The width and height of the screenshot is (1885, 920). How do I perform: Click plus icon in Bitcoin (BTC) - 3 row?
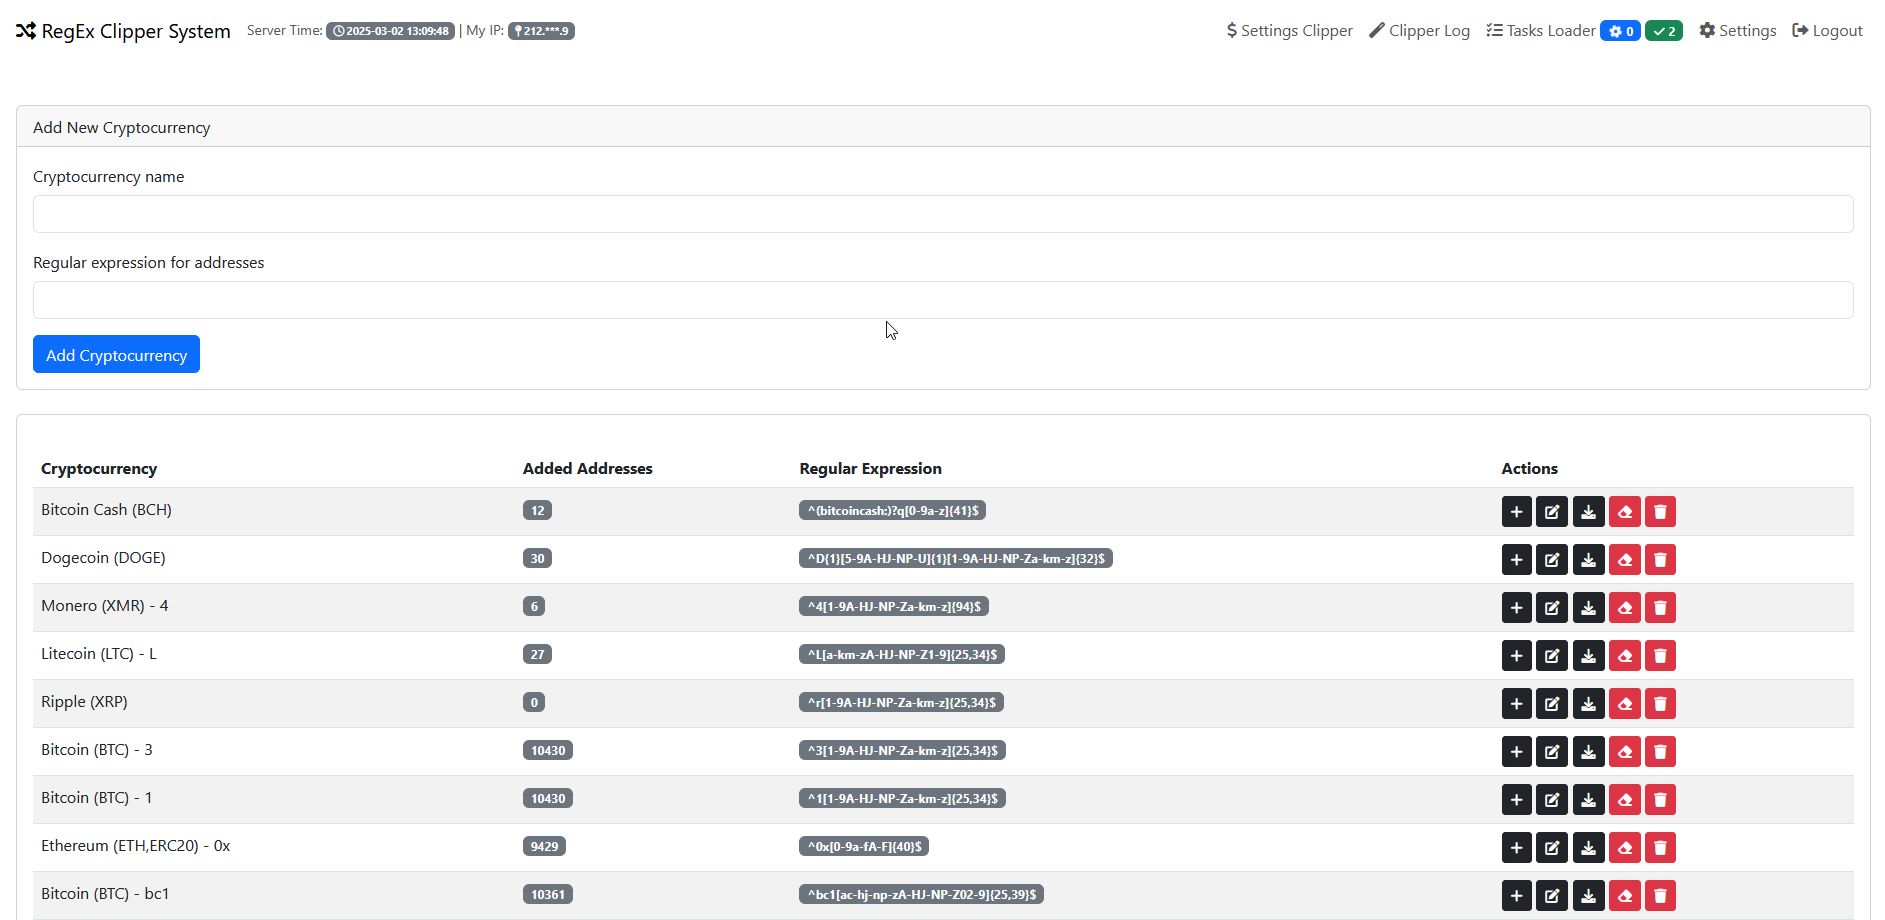tap(1516, 752)
